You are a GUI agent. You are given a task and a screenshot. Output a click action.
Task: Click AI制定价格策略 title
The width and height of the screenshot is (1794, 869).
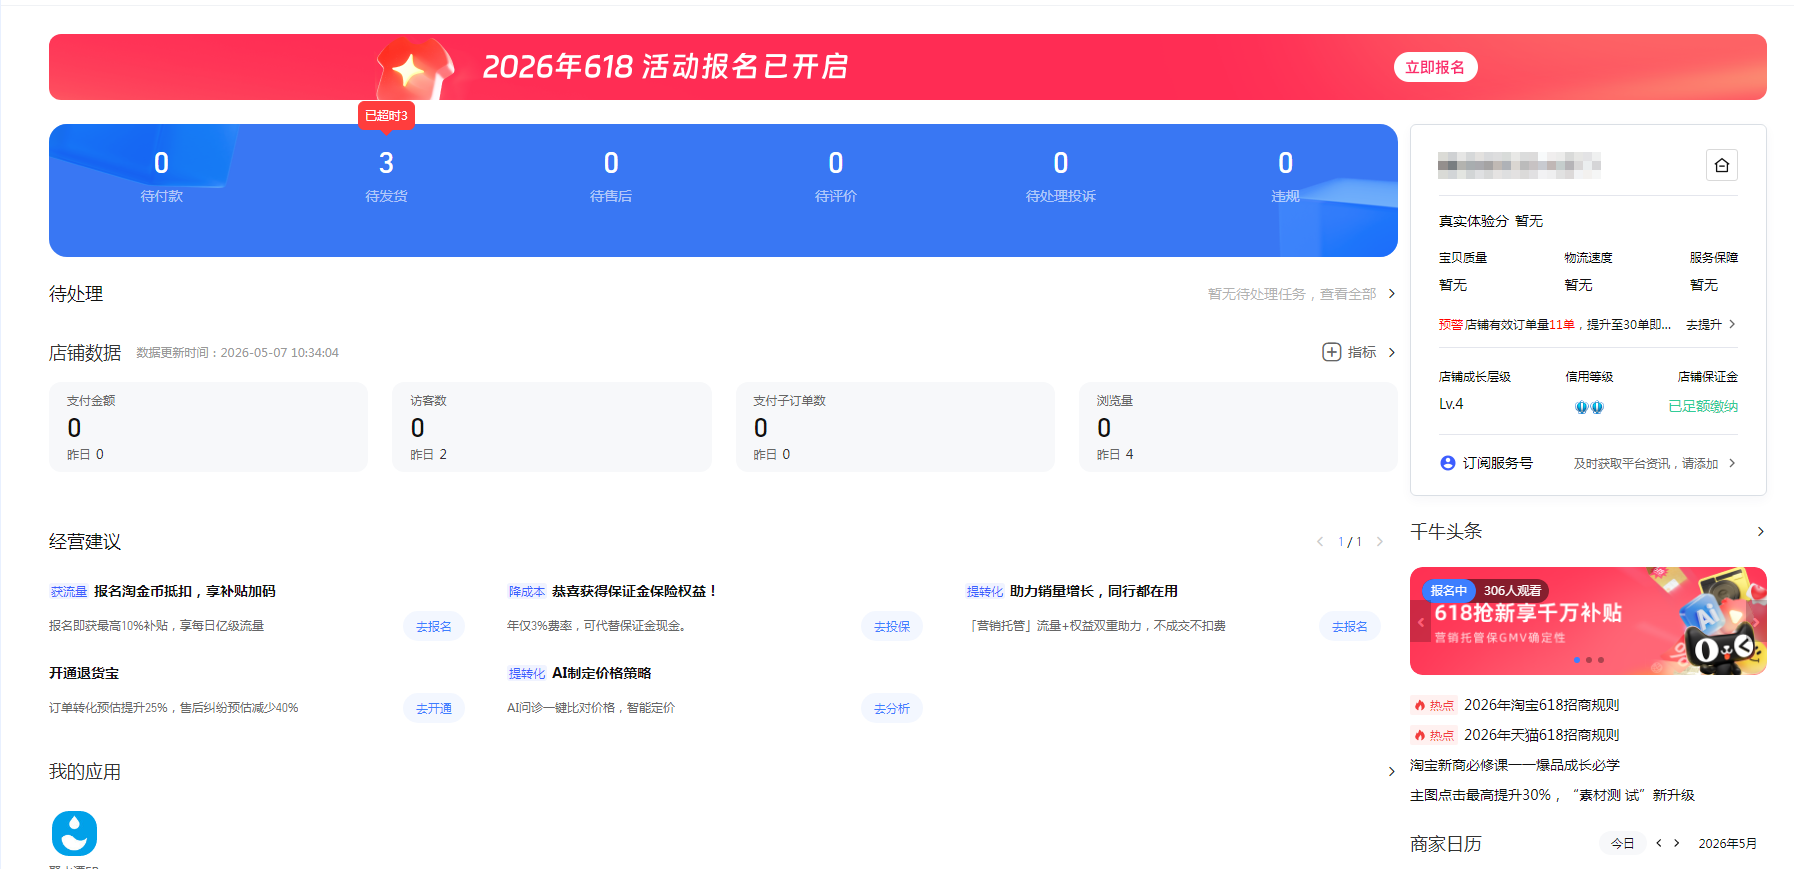coord(601,673)
